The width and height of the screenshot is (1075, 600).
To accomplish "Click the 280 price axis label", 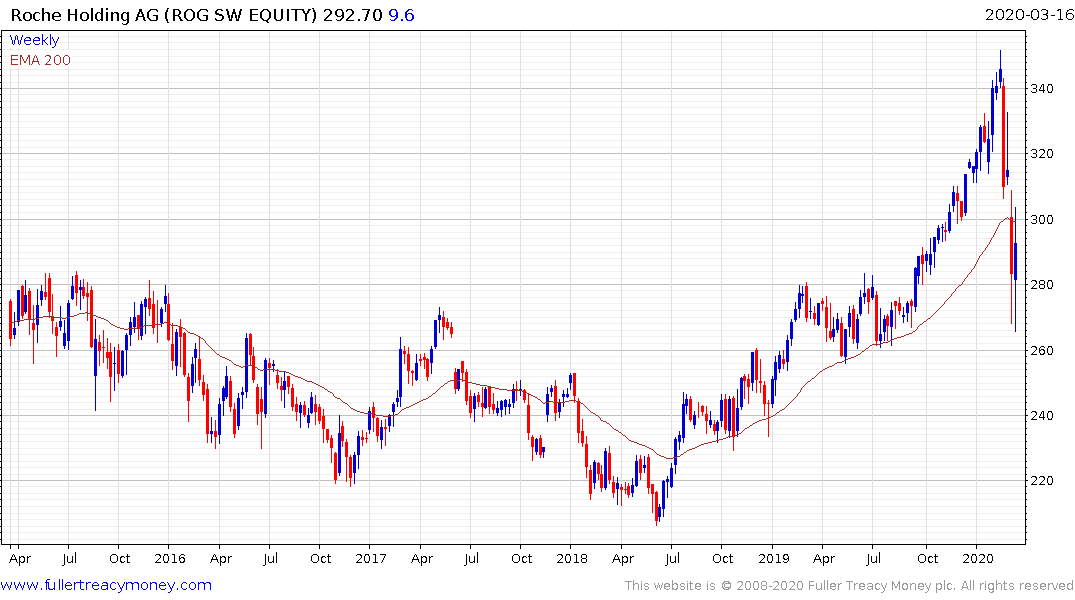I will point(1042,285).
